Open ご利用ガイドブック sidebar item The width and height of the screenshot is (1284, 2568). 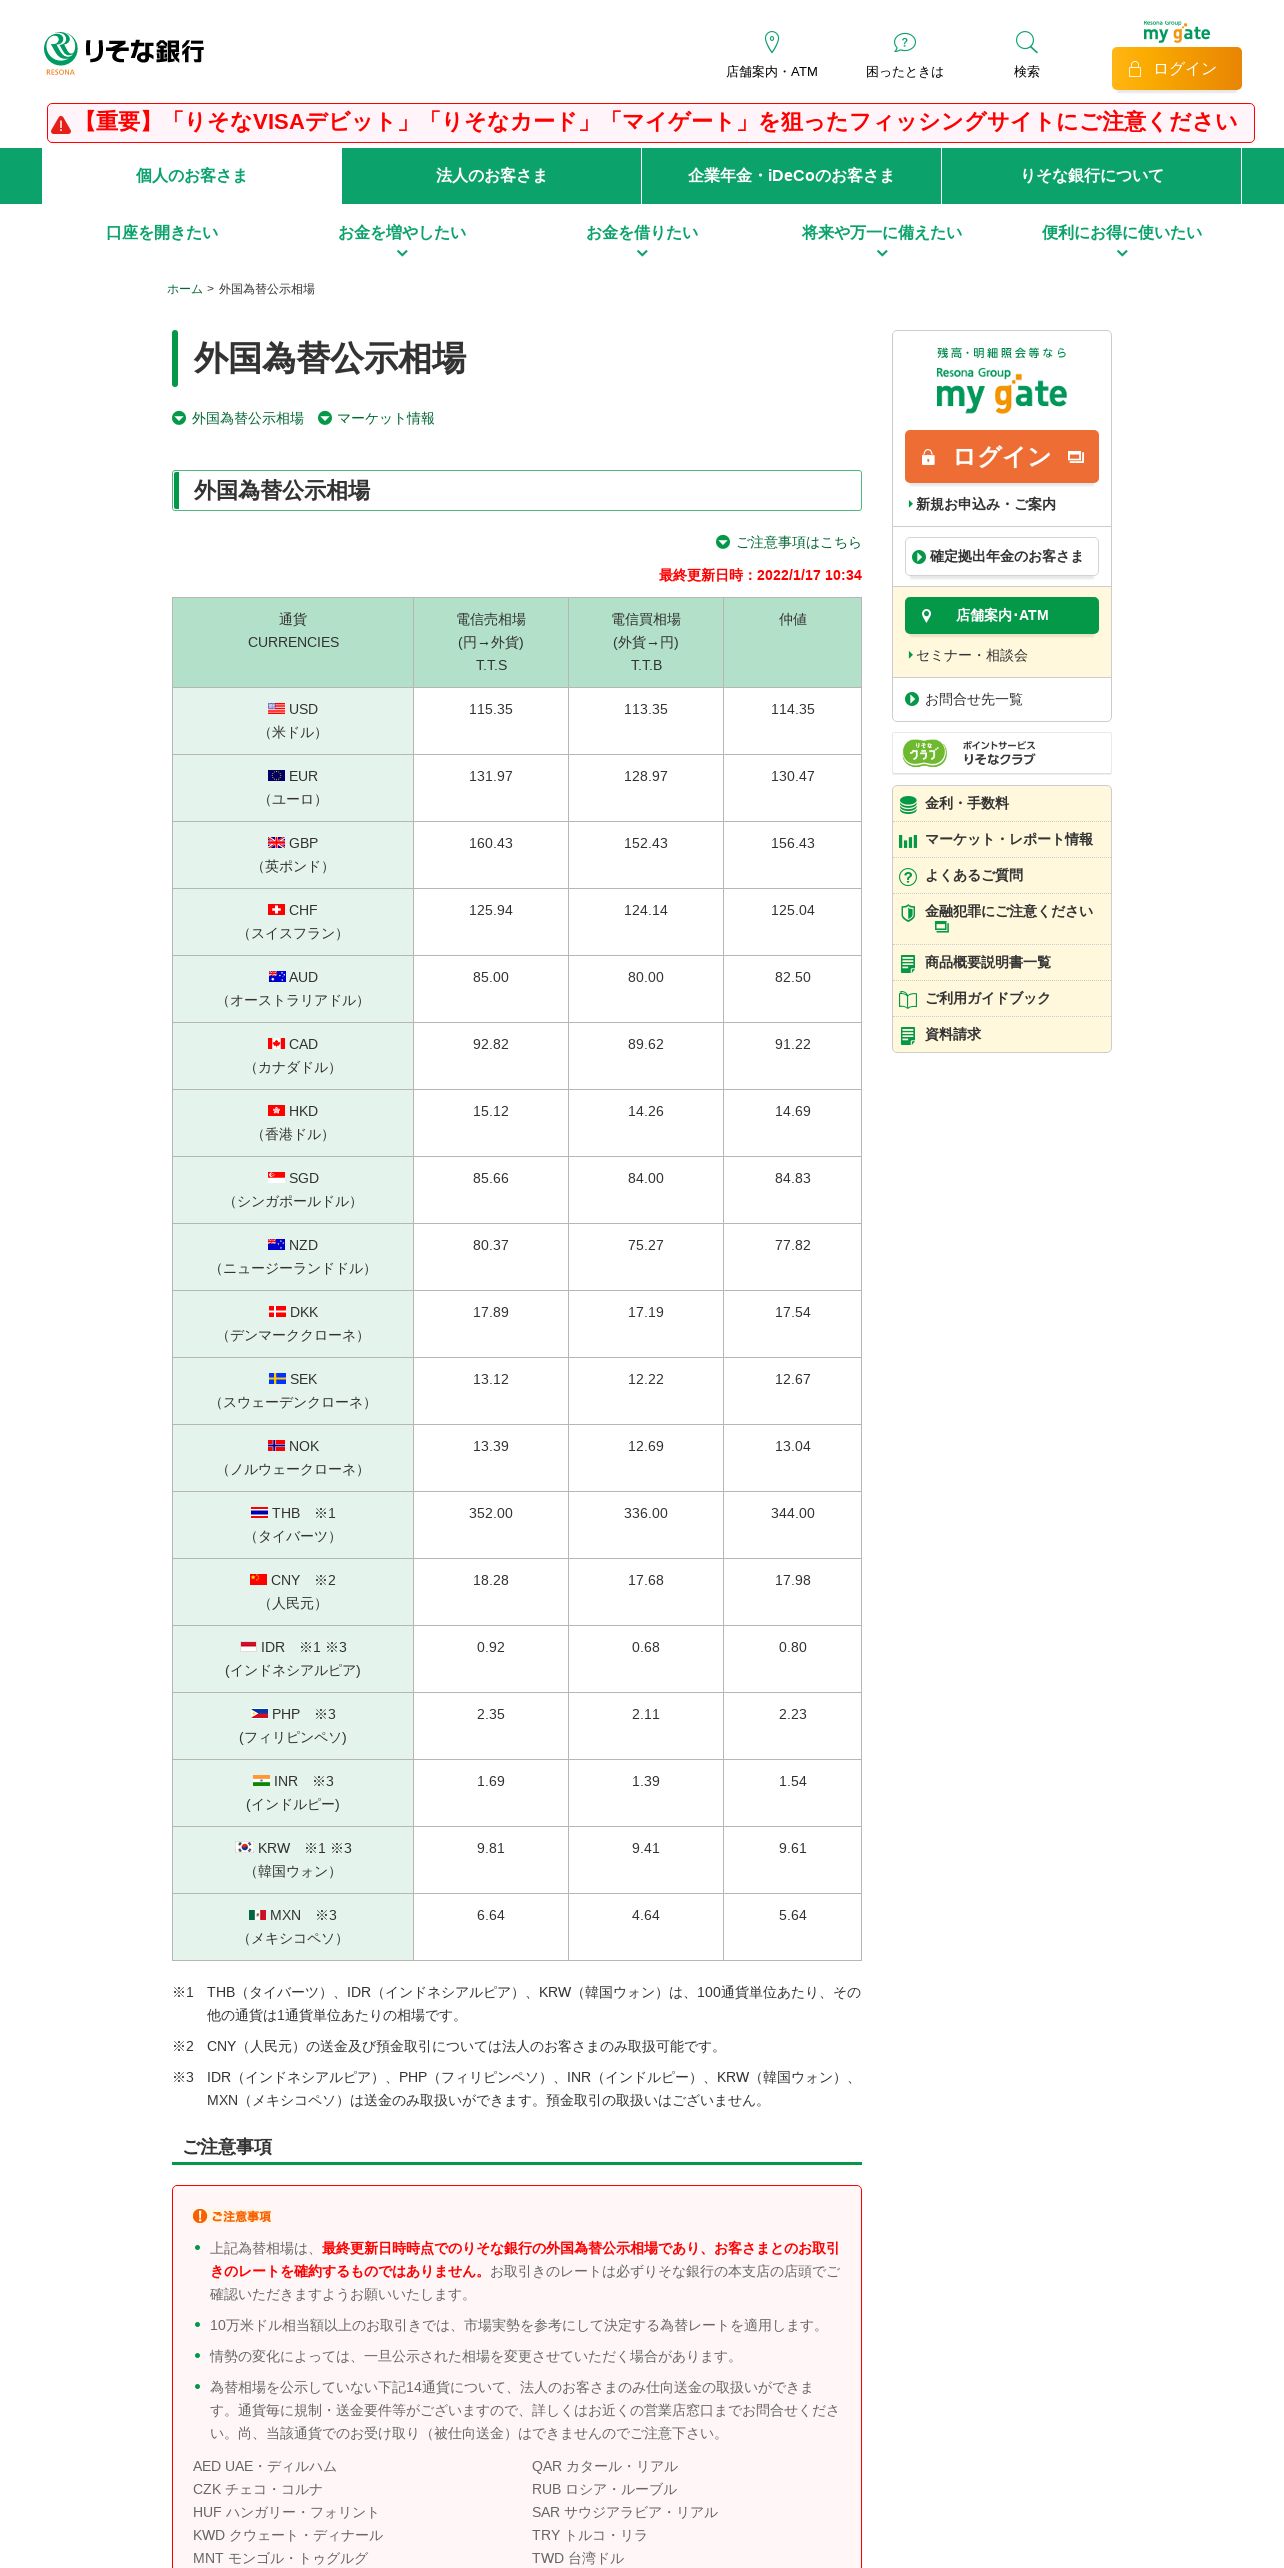[1002, 999]
